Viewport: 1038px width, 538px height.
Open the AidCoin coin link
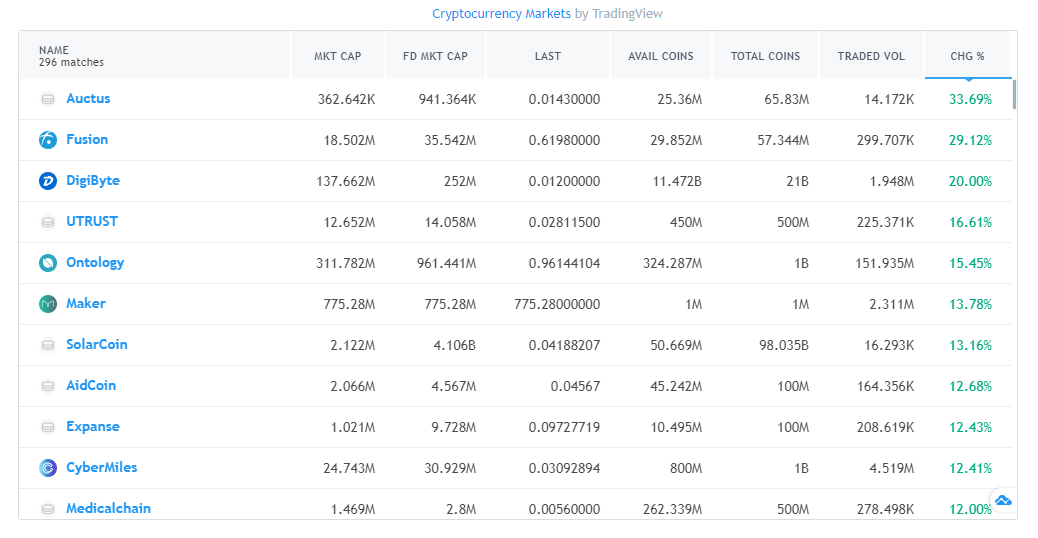point(92,386)
